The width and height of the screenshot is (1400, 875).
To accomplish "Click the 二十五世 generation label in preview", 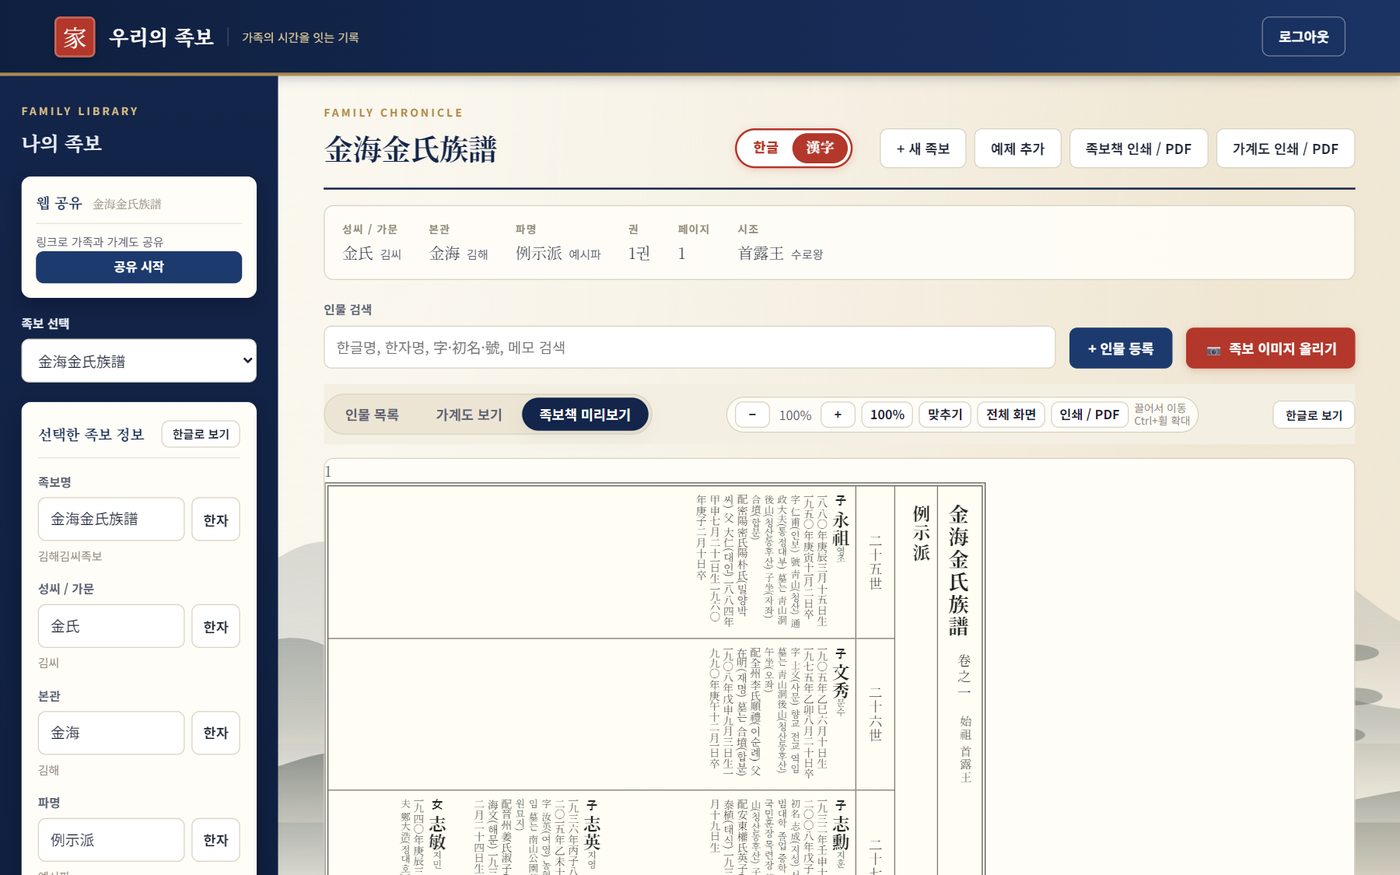I will click(876, 562).
